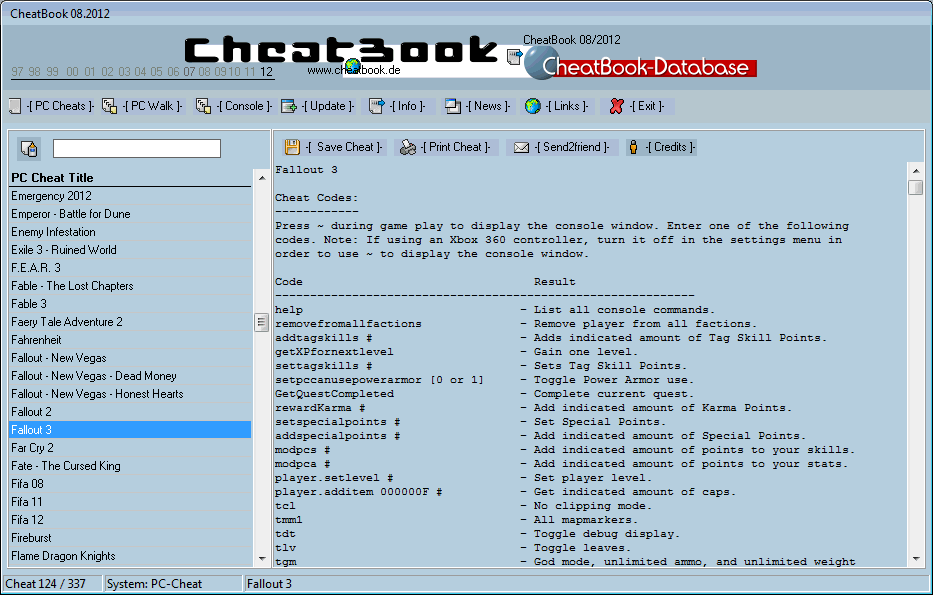Select the plain Fallout - New Vegas entry

coord(130,358)
